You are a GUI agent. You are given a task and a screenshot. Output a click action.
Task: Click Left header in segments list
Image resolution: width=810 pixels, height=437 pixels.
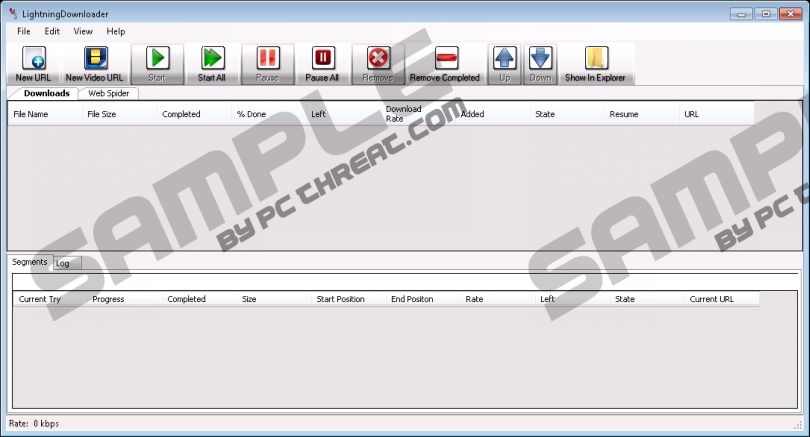[573, 299]
